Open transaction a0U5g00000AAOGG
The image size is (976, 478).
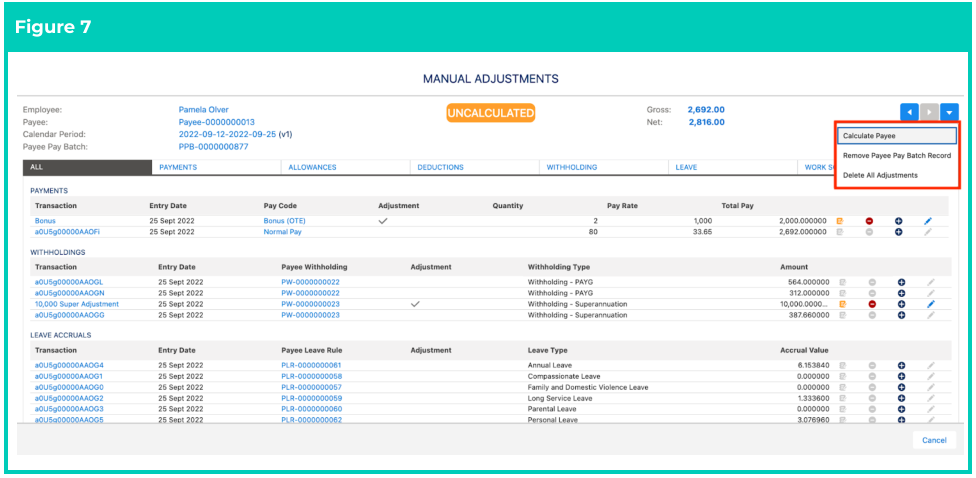(x=69, y=316)
